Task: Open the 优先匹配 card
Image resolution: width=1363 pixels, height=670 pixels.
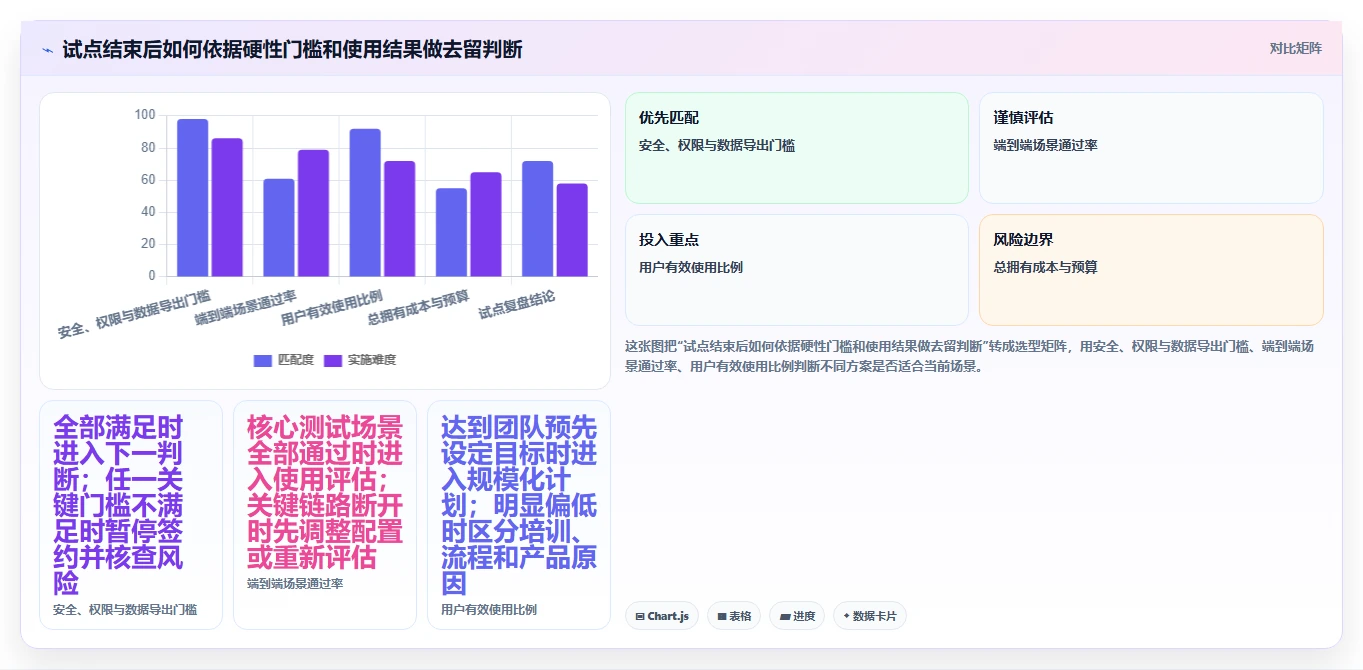Action: point(797,148)
